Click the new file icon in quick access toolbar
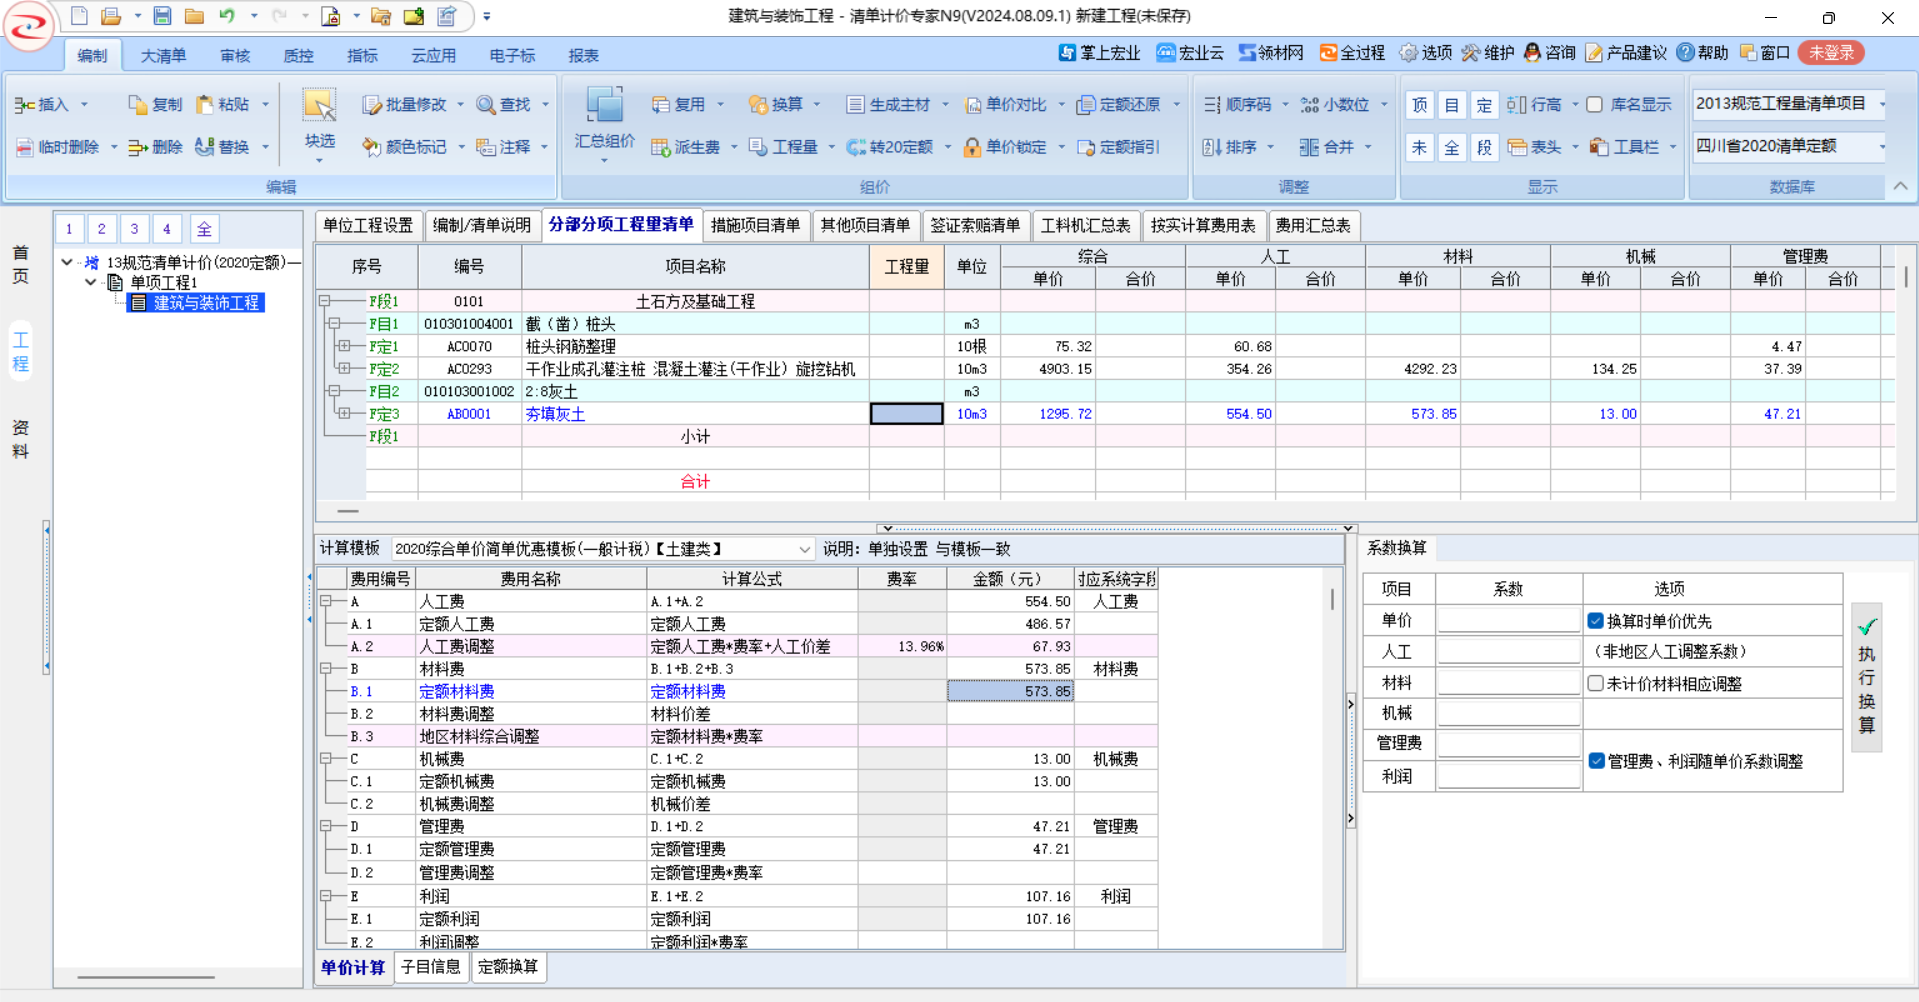 [79, 16]
